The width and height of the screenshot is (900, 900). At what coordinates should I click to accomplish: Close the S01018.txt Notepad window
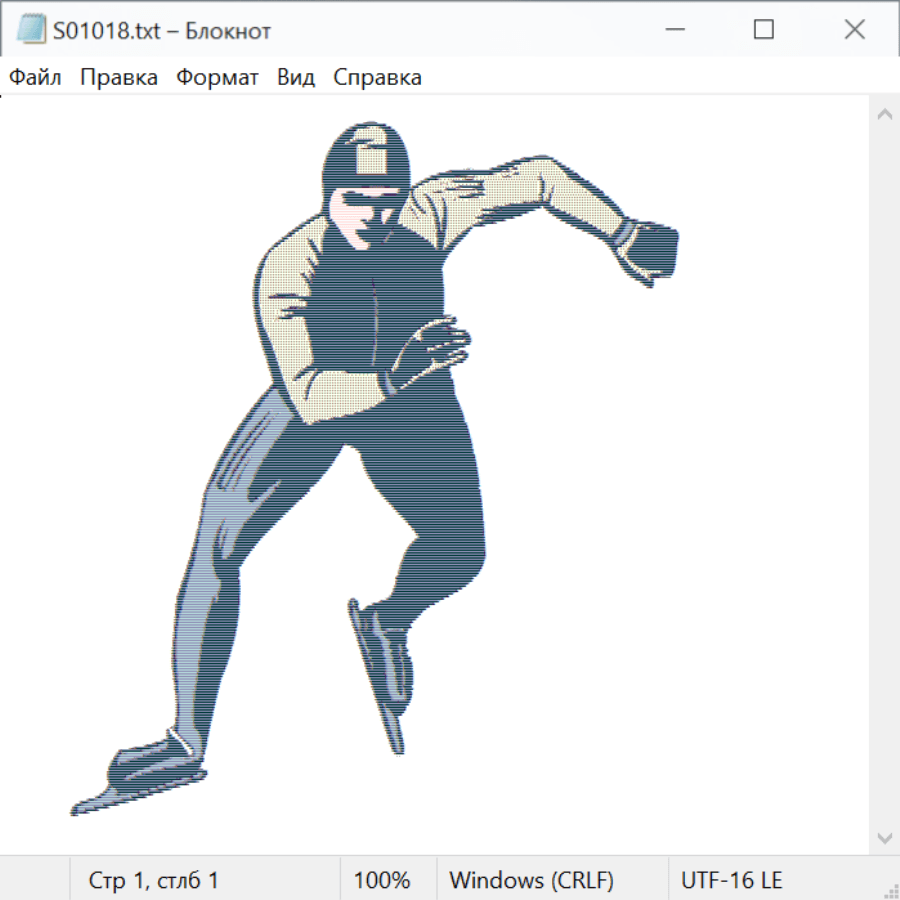854,30
